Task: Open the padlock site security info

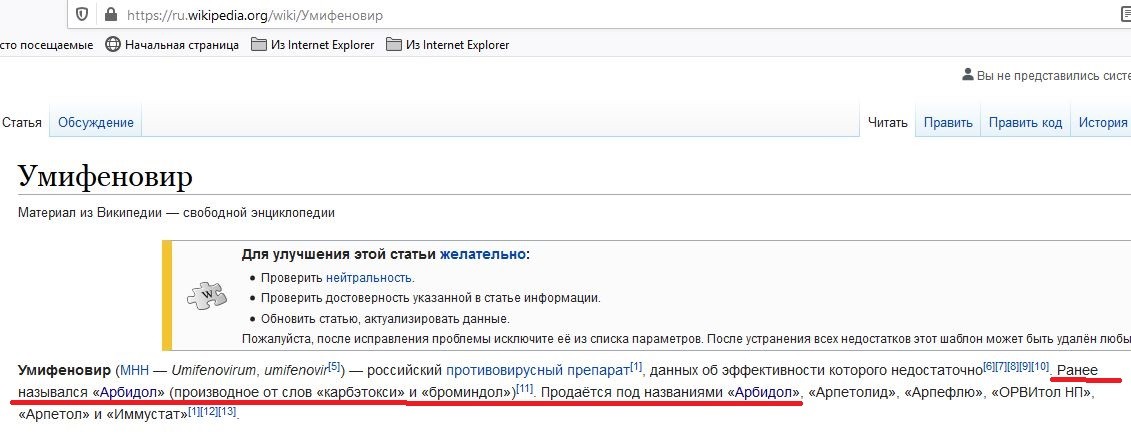Action: 110,14
